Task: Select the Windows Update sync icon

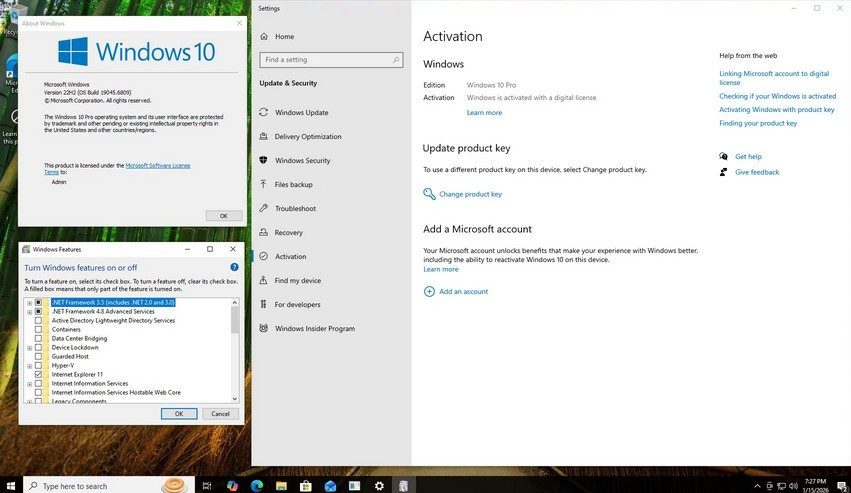Action: [264, 112]
